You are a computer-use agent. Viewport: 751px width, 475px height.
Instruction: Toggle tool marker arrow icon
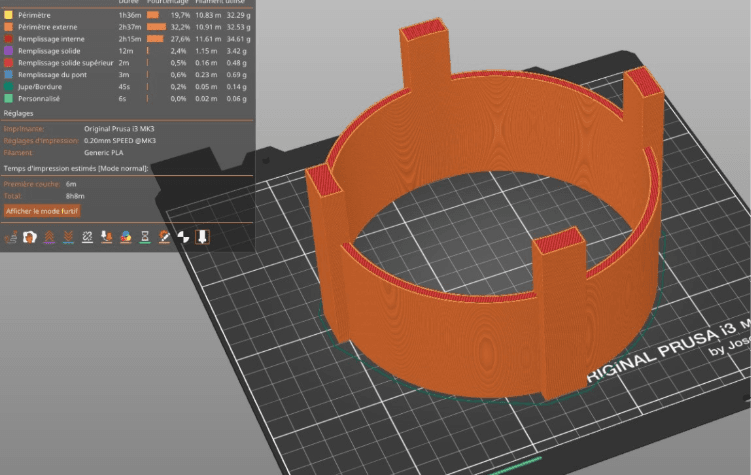(x=202, y=237)
